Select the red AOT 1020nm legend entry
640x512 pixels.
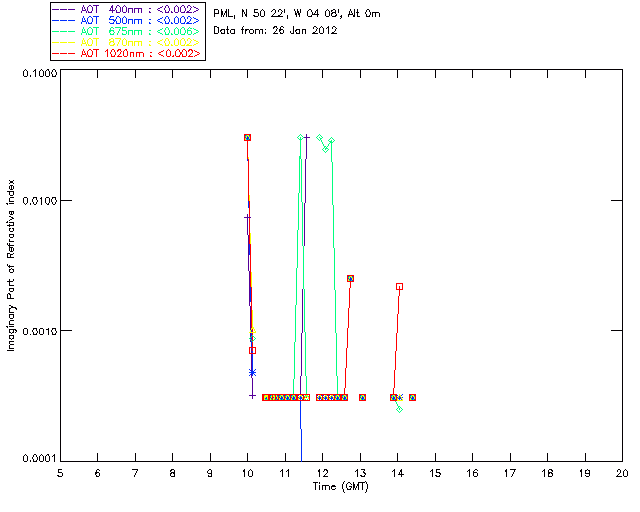click(x=126, y=53)
